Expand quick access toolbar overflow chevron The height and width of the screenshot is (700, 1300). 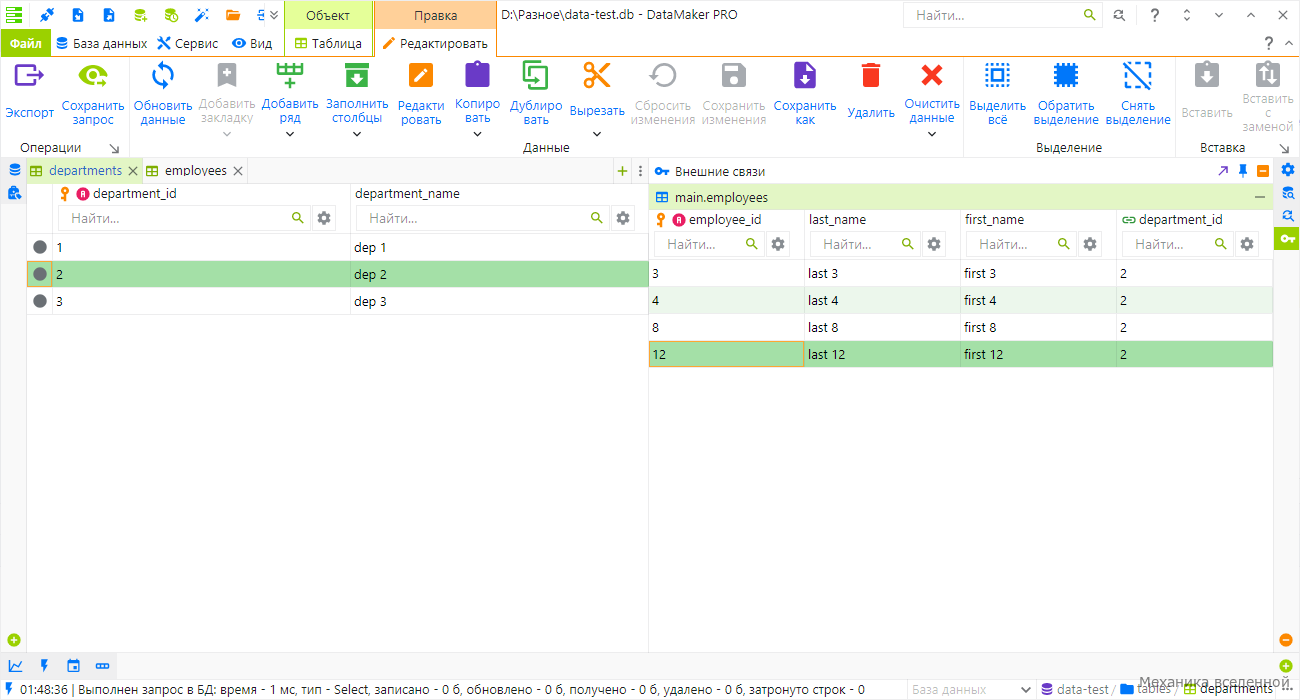pyautogui.click(x=275, y=15)
